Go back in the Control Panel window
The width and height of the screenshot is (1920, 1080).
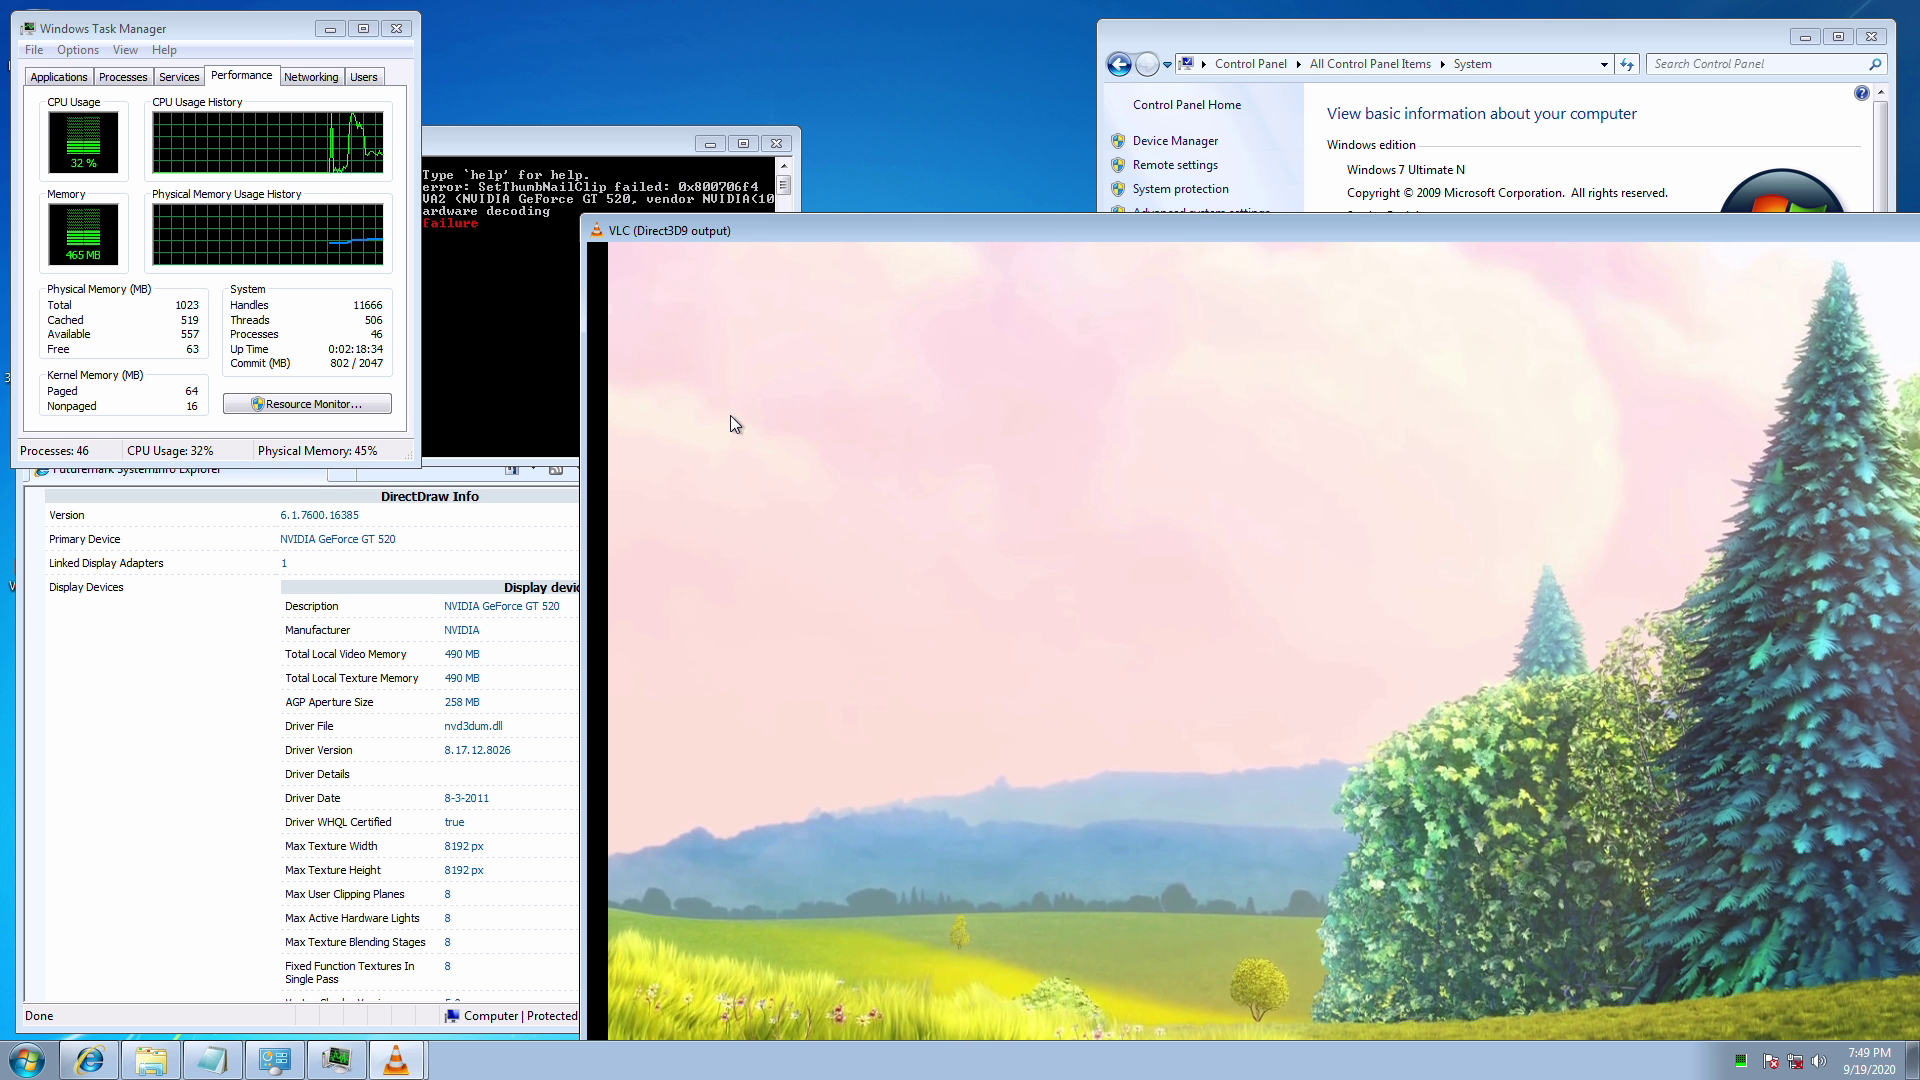[1119, 64]
